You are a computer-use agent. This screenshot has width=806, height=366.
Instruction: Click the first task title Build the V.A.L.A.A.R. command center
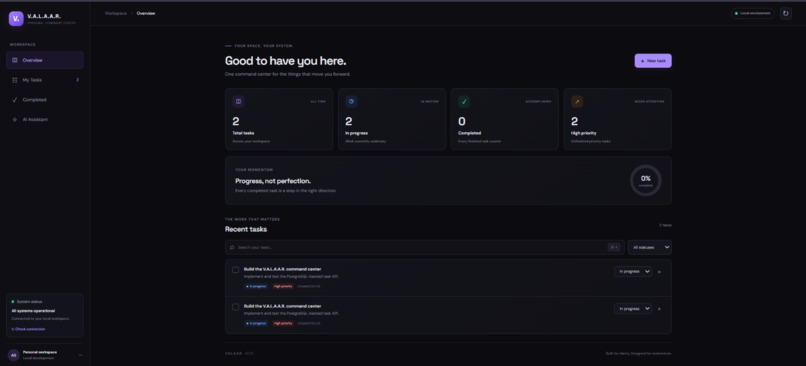pyautogui.click(x=282, y=269)
